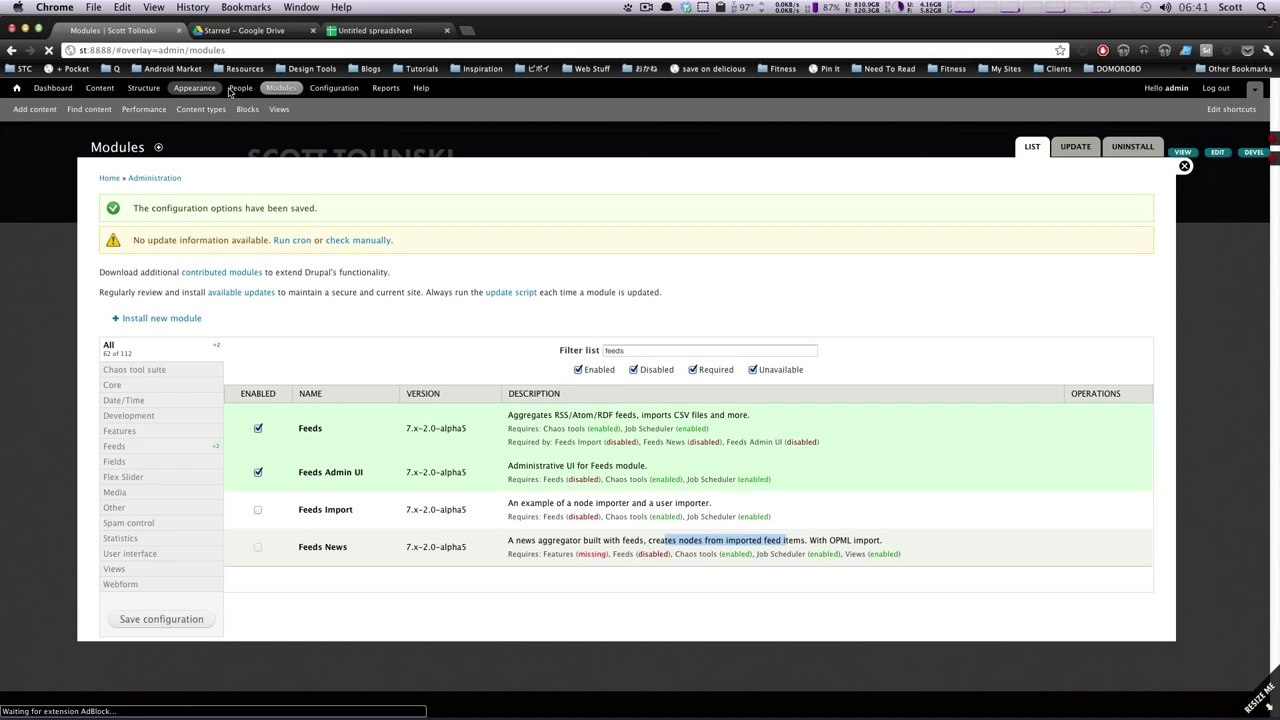Open the Modules admin menu item
Viewport: 1280px width, 720px height.
pos(281,88)
